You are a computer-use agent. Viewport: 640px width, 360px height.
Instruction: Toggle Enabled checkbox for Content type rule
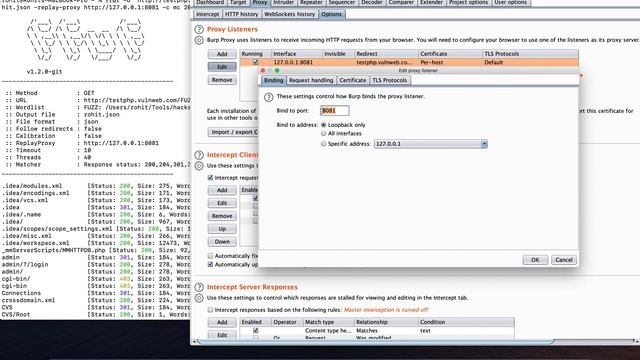click(x=256, y=331)
